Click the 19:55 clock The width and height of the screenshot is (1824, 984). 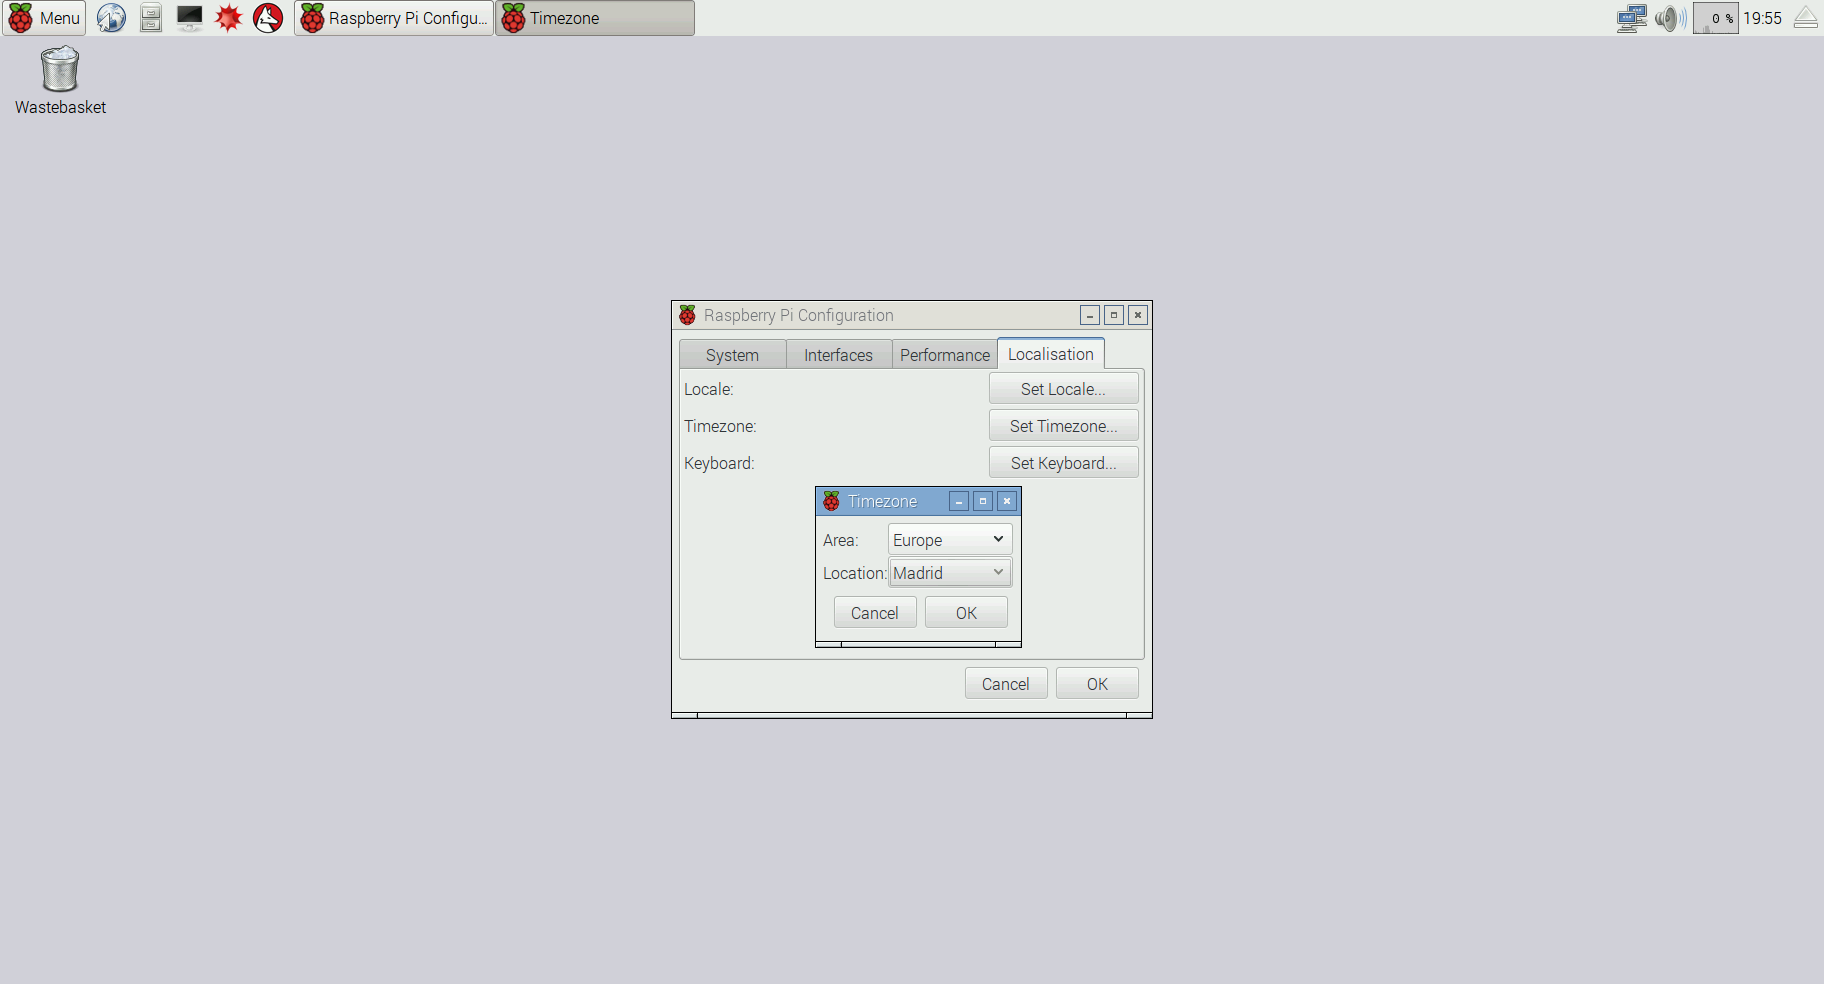click(x=1763, y=18)
